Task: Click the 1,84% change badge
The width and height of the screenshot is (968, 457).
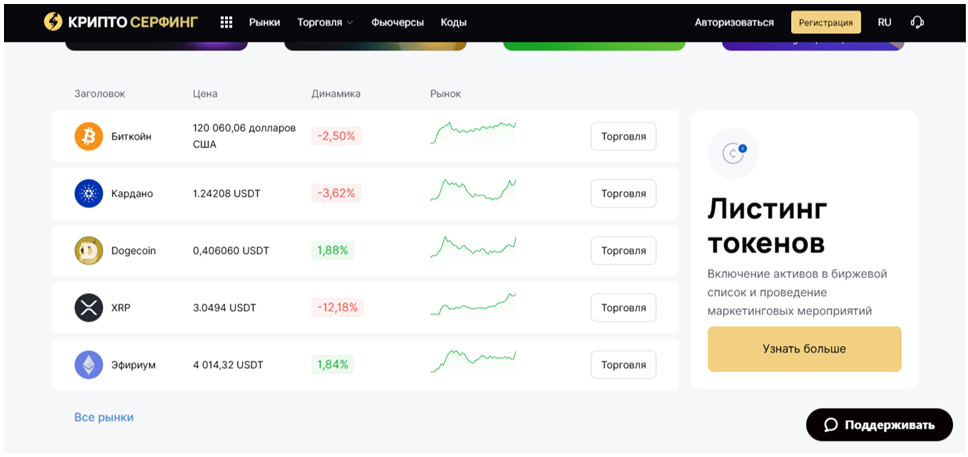Action: (333, 364)
